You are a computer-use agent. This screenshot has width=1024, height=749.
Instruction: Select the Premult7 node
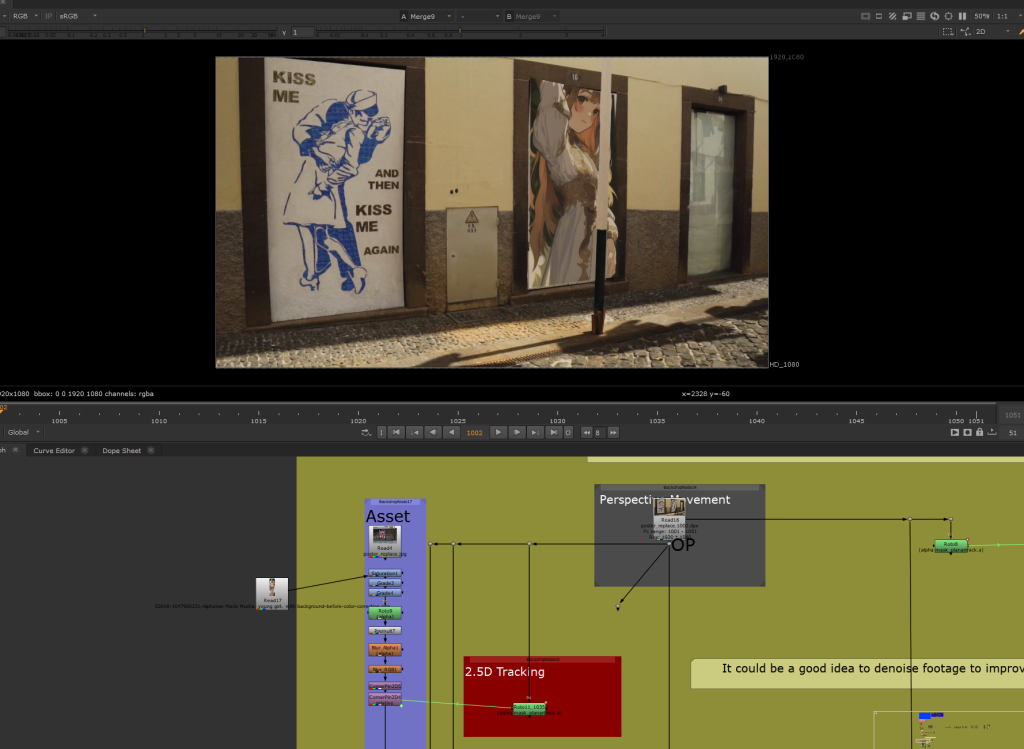tap(385, 631)
